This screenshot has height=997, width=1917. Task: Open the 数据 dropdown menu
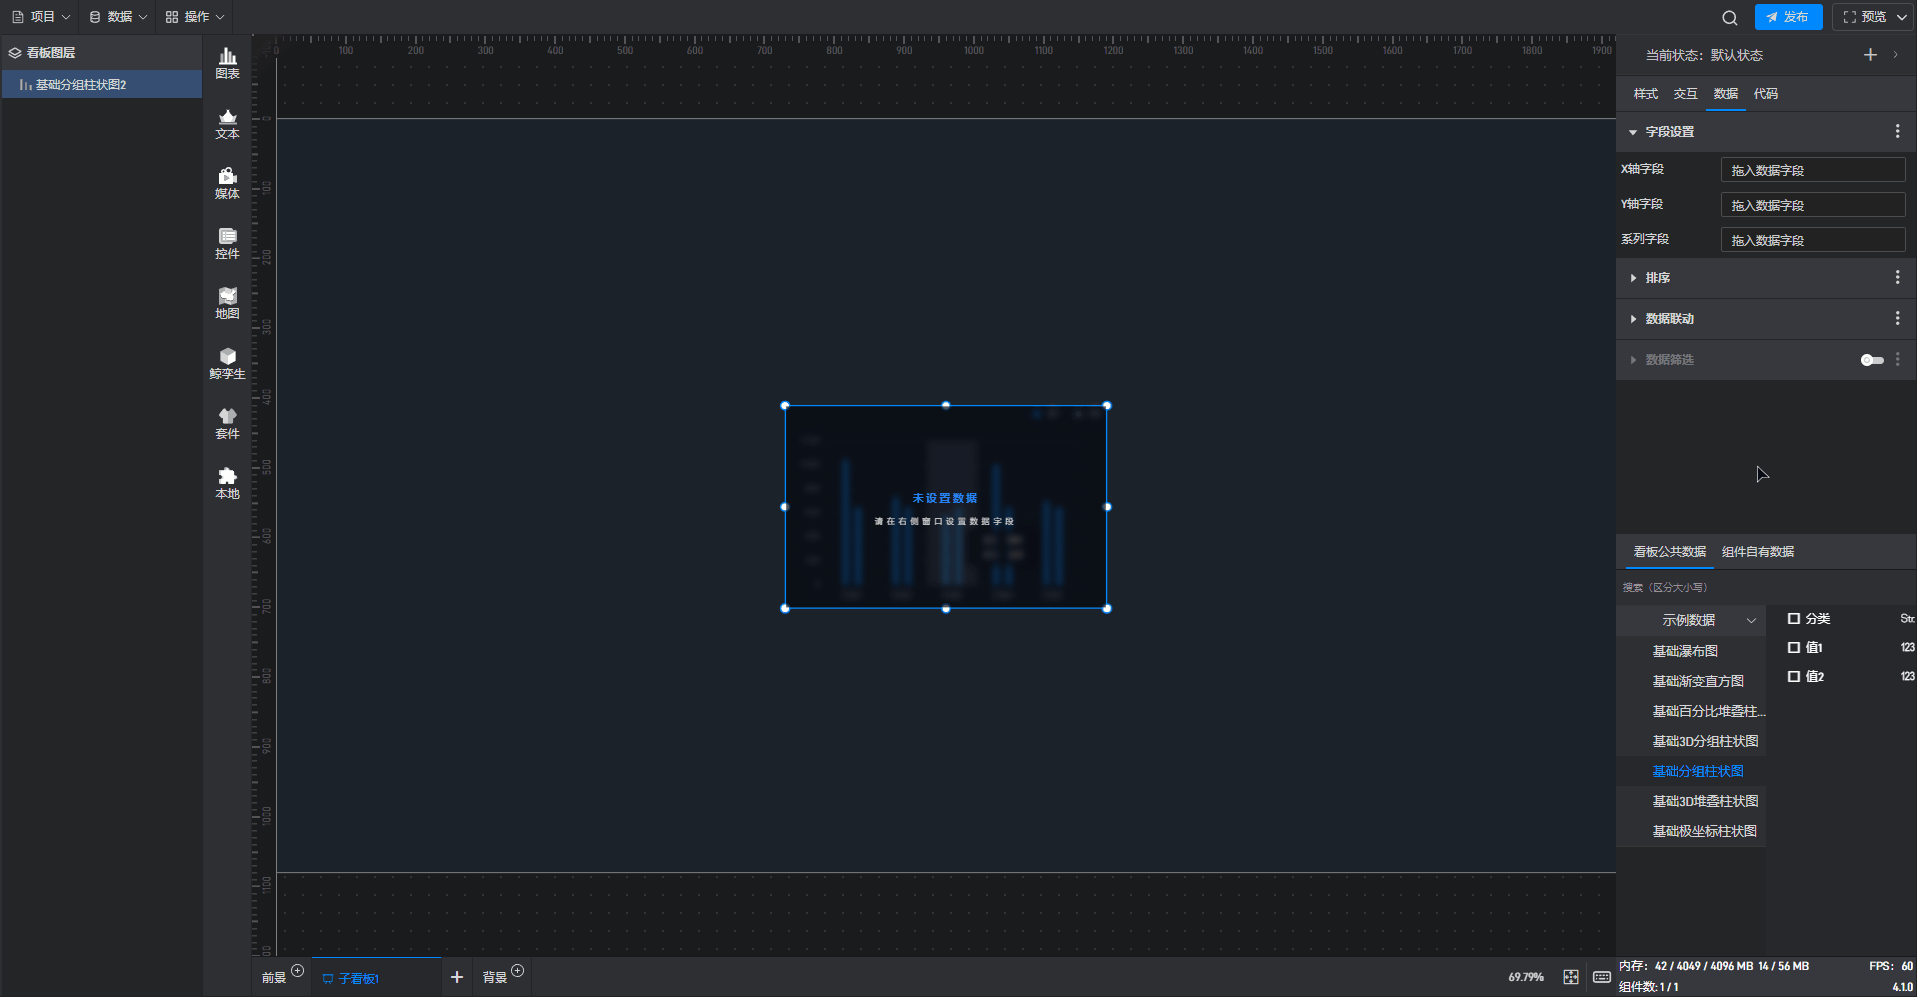pos(118,17)
